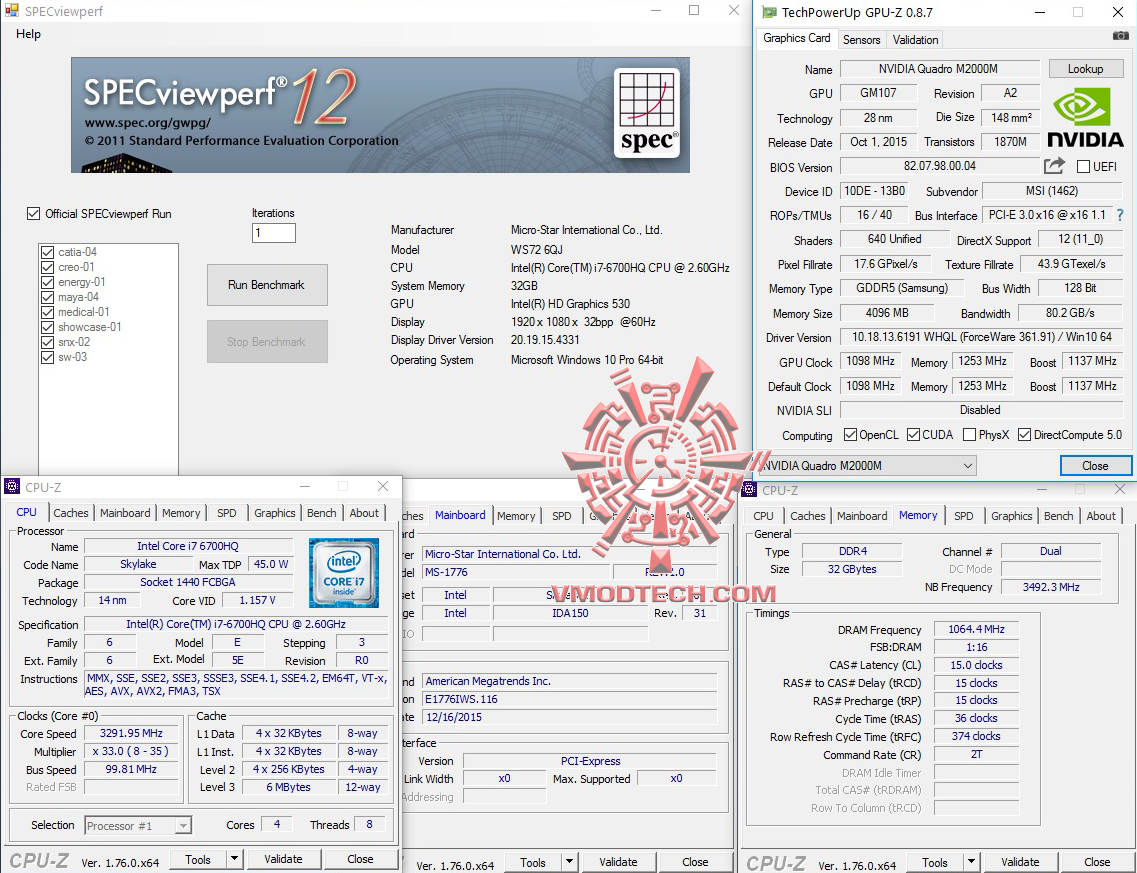Viewport: 1137px width, 873px height.
Task: Open the Mainboard tab in left CPU-Z
Action: pyautogui.click(x=125, y=513)
